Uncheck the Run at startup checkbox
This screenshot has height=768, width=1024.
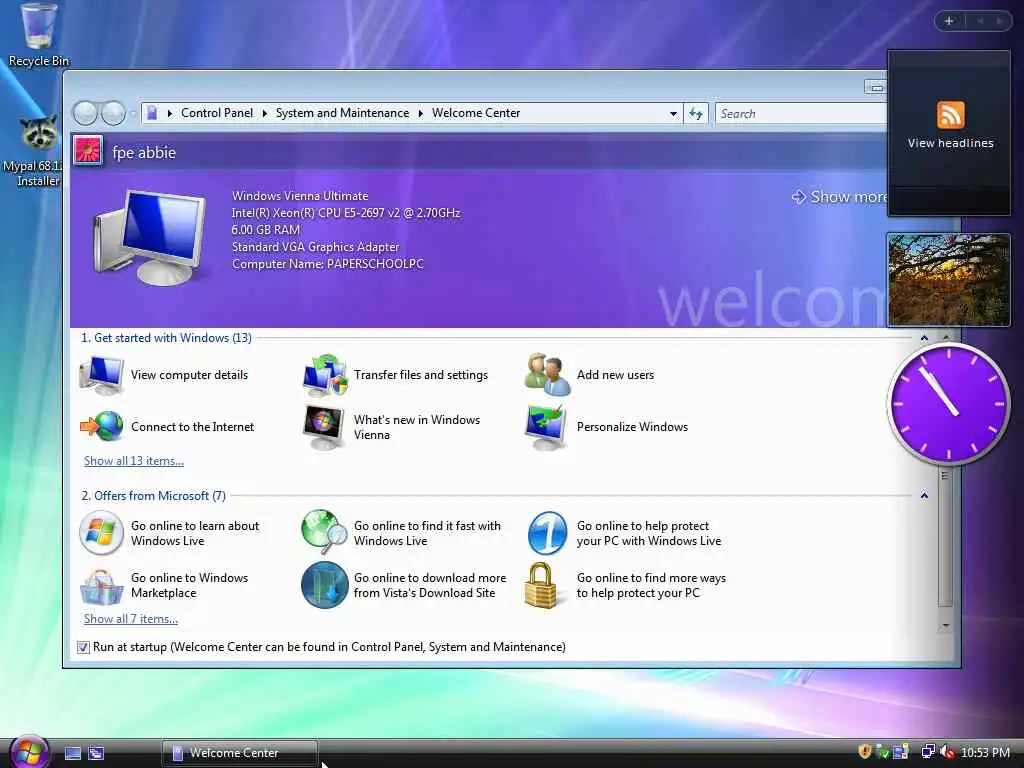83,647
